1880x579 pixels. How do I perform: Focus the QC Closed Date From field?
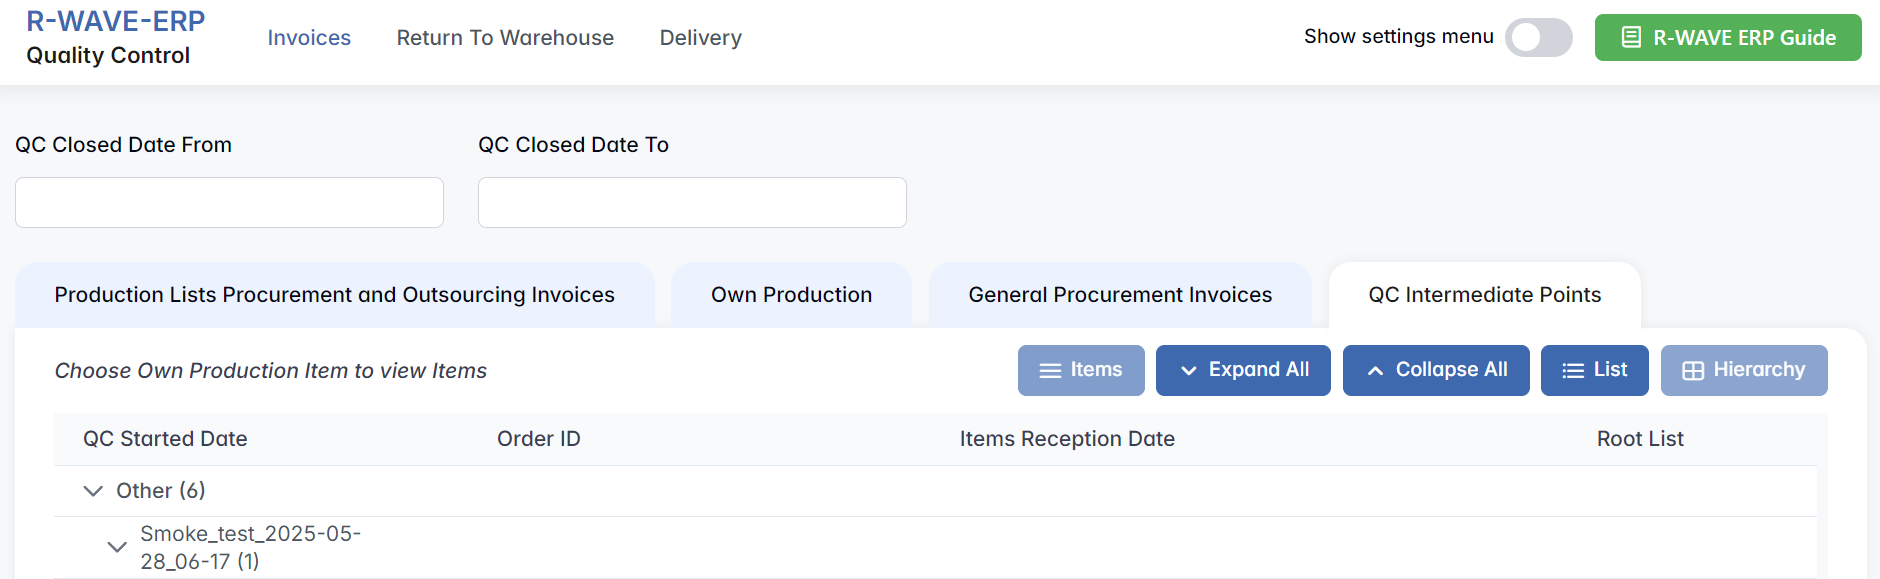[229, 203]
